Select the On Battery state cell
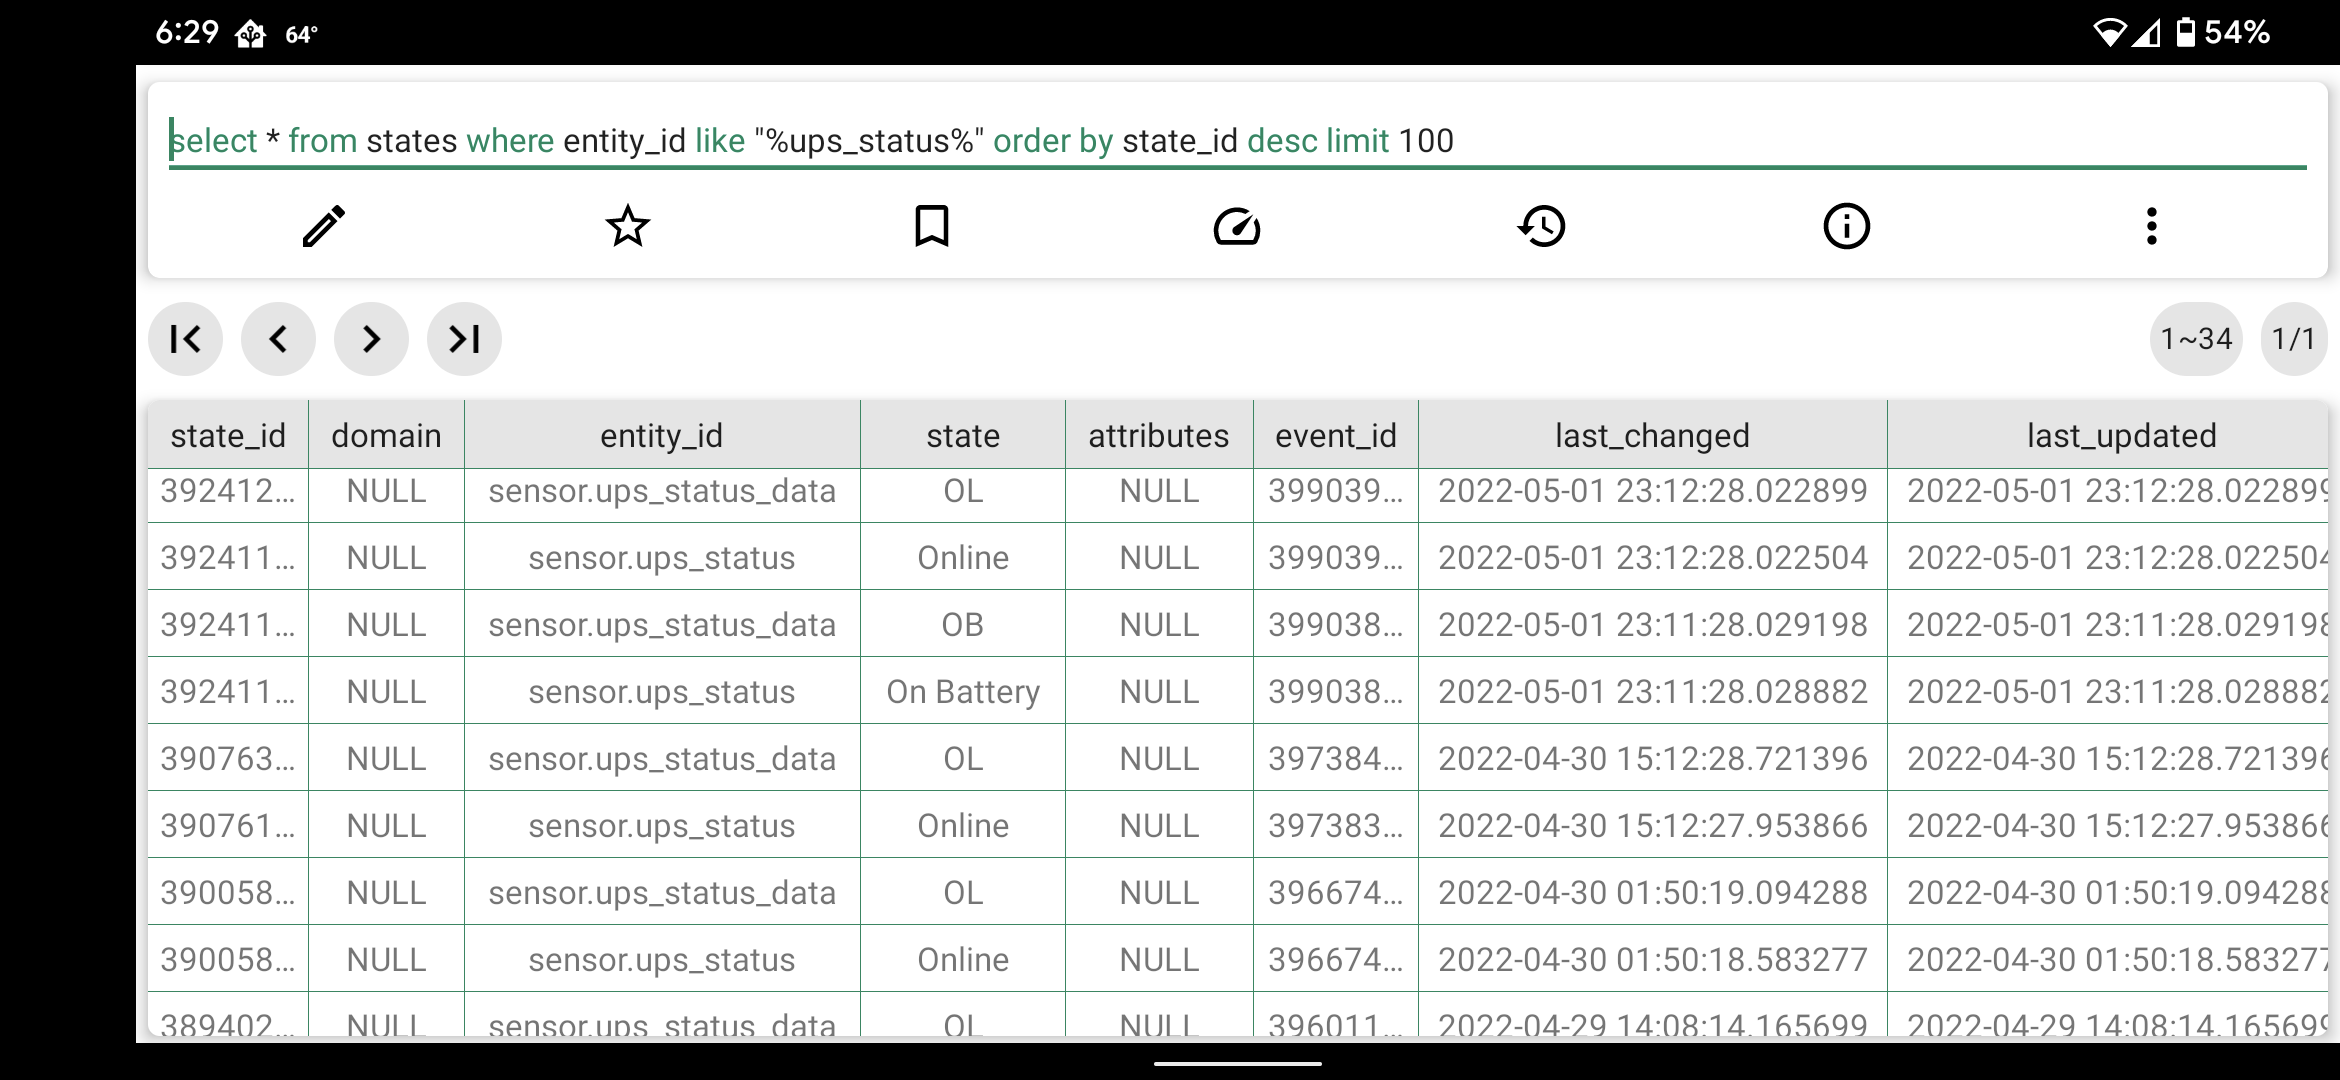Screen dimensions: 2340x1080 point(962,691)
